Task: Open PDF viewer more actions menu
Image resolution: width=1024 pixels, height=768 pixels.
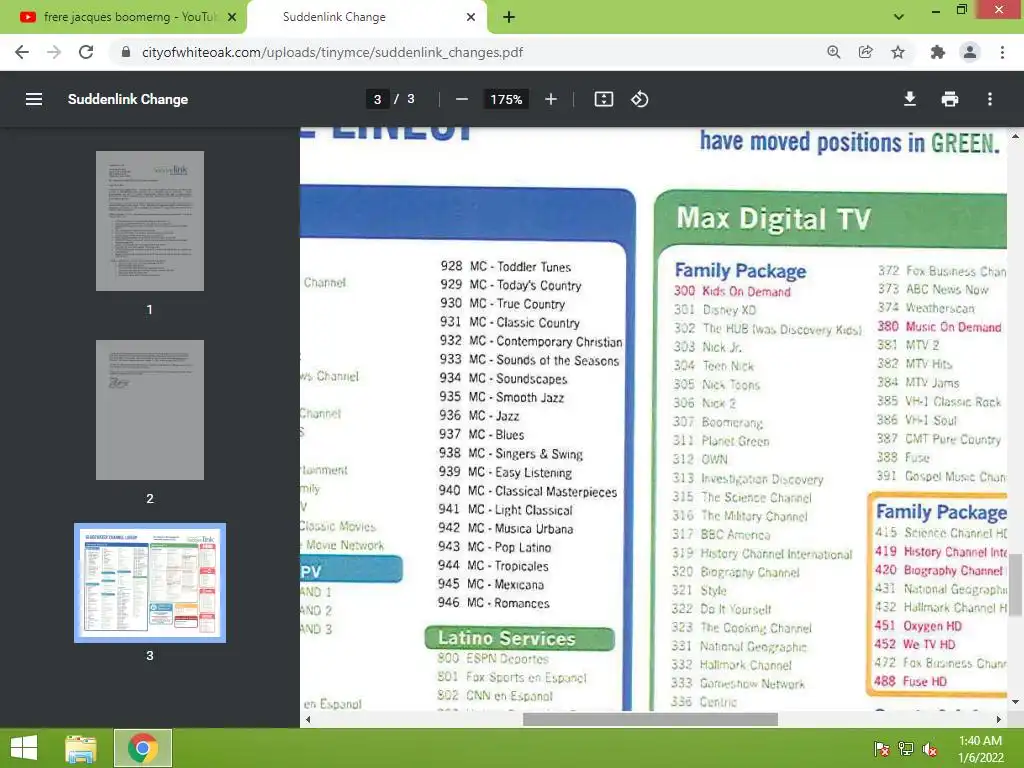Action: (990, 99)
